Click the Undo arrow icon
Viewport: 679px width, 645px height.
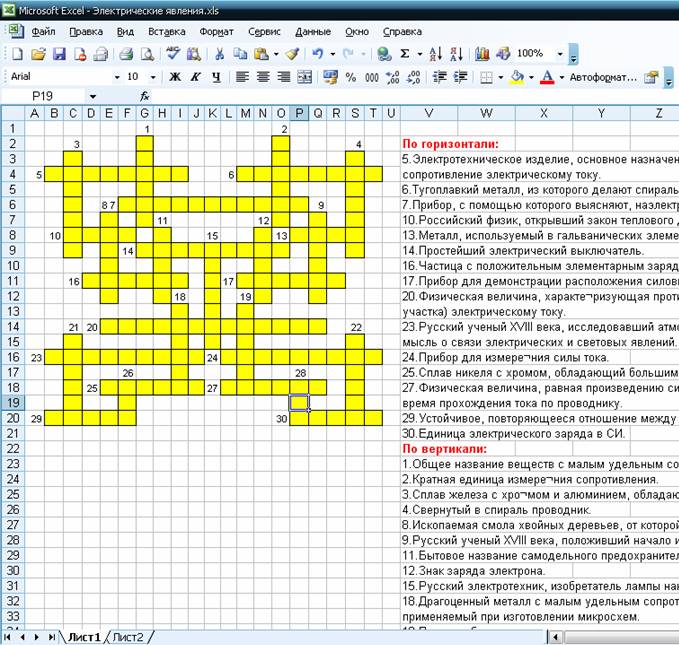318,54
